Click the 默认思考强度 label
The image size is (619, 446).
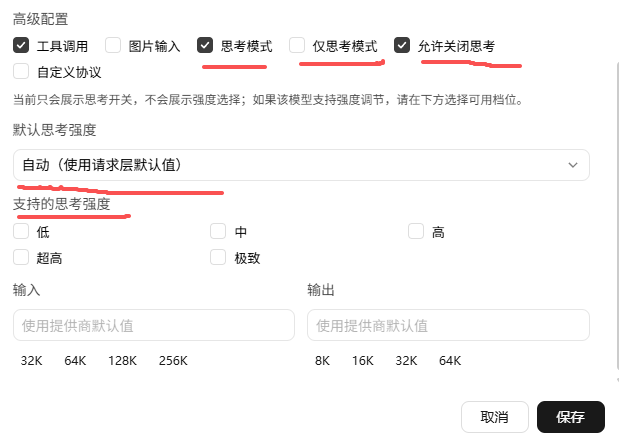point(54,130)
